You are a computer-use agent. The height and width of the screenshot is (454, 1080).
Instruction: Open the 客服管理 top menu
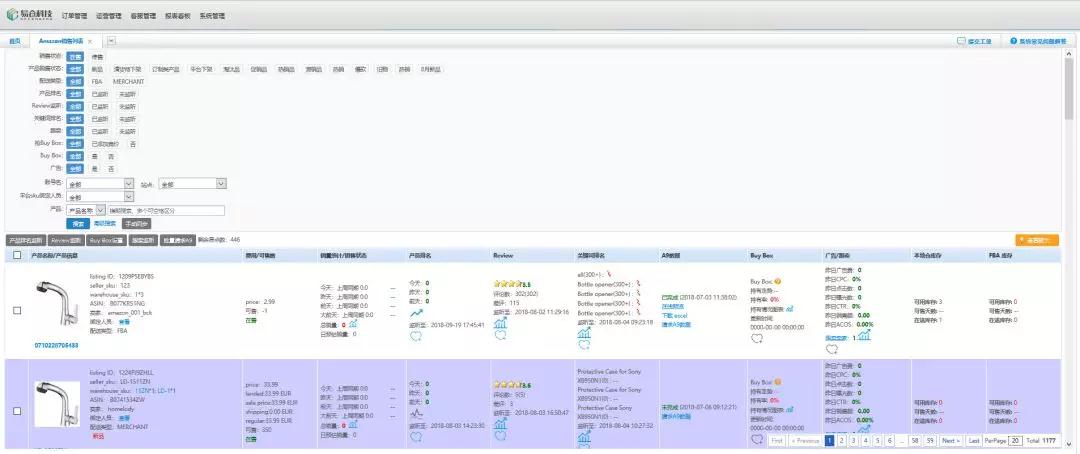[143, 15]
